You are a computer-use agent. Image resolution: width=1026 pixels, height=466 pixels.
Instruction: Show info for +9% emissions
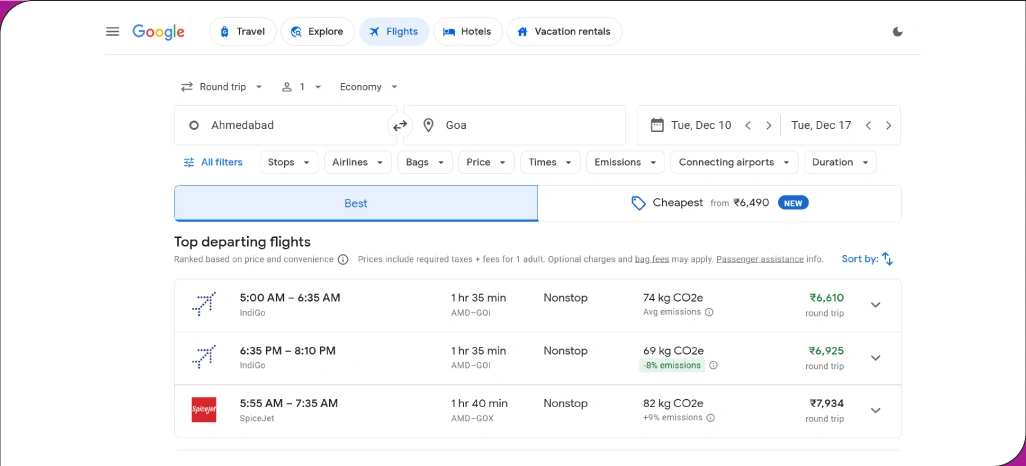(711, 418)
